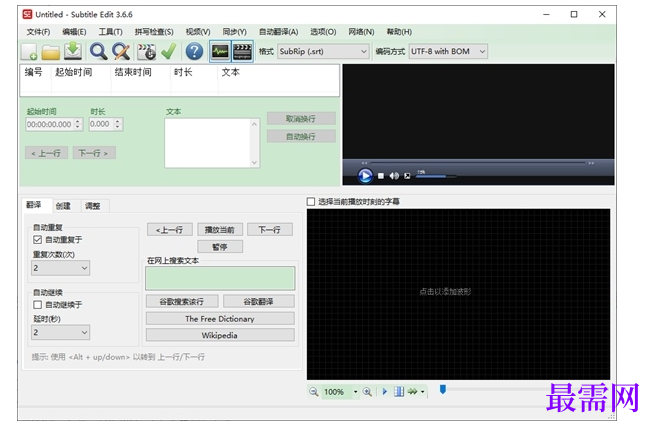Expand the 重复次数 dropdown
This screenshot has width=658, height=429.
coord(61,268)
